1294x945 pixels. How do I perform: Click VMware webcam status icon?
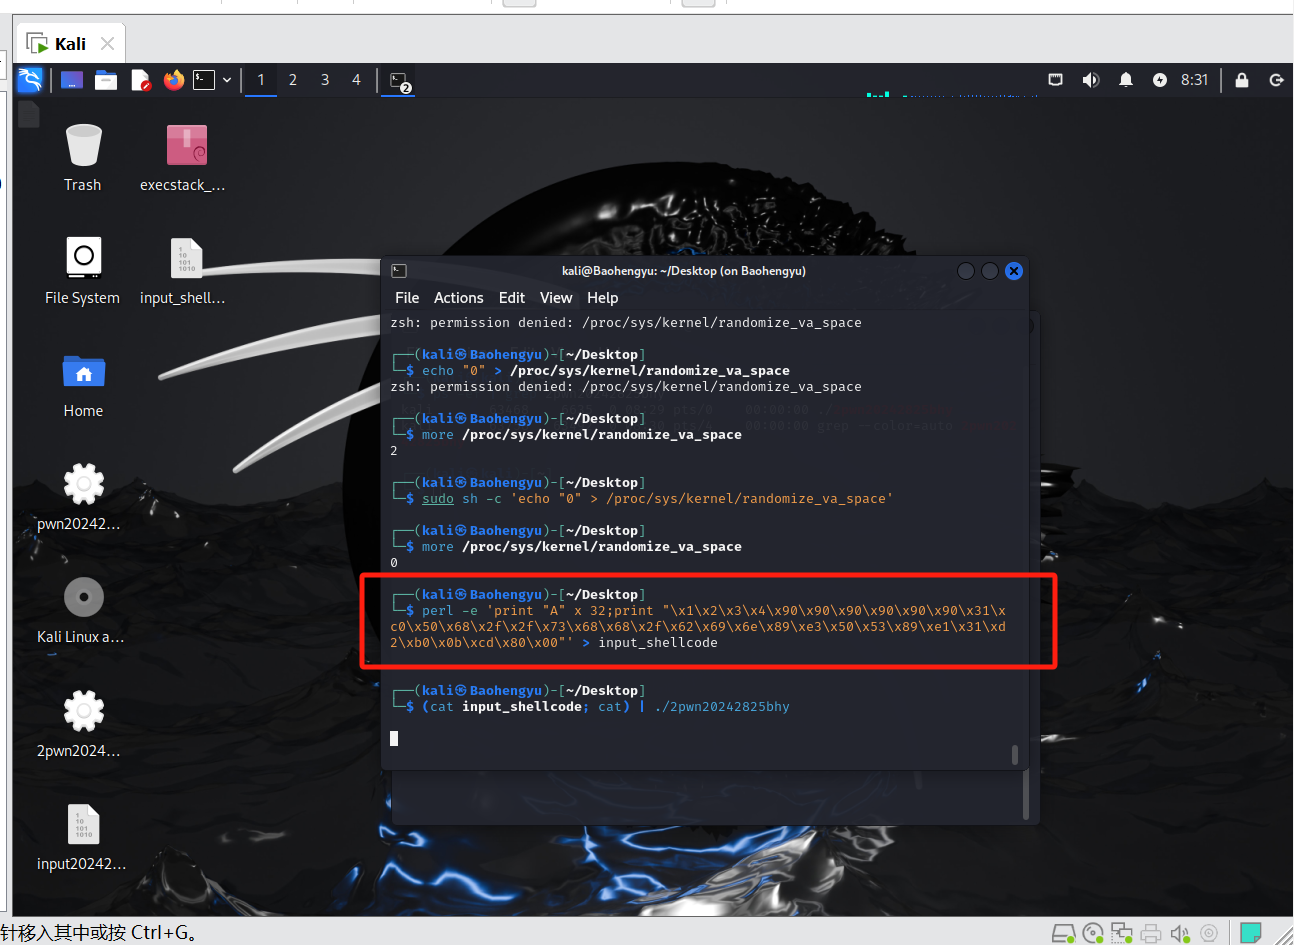pyautogui.click(x=1209, y=933)
